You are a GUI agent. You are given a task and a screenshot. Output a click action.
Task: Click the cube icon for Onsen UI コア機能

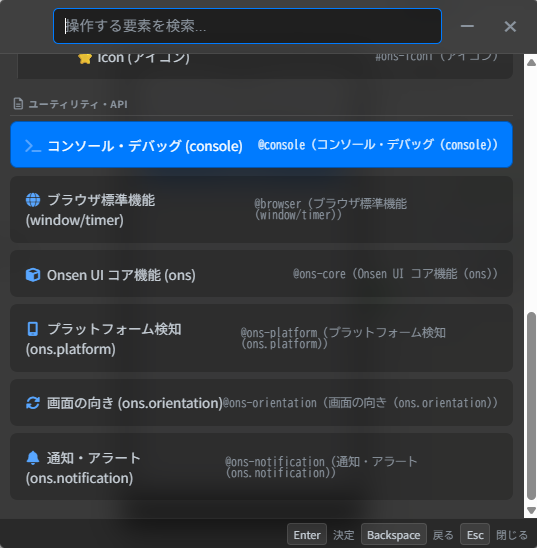33,275
